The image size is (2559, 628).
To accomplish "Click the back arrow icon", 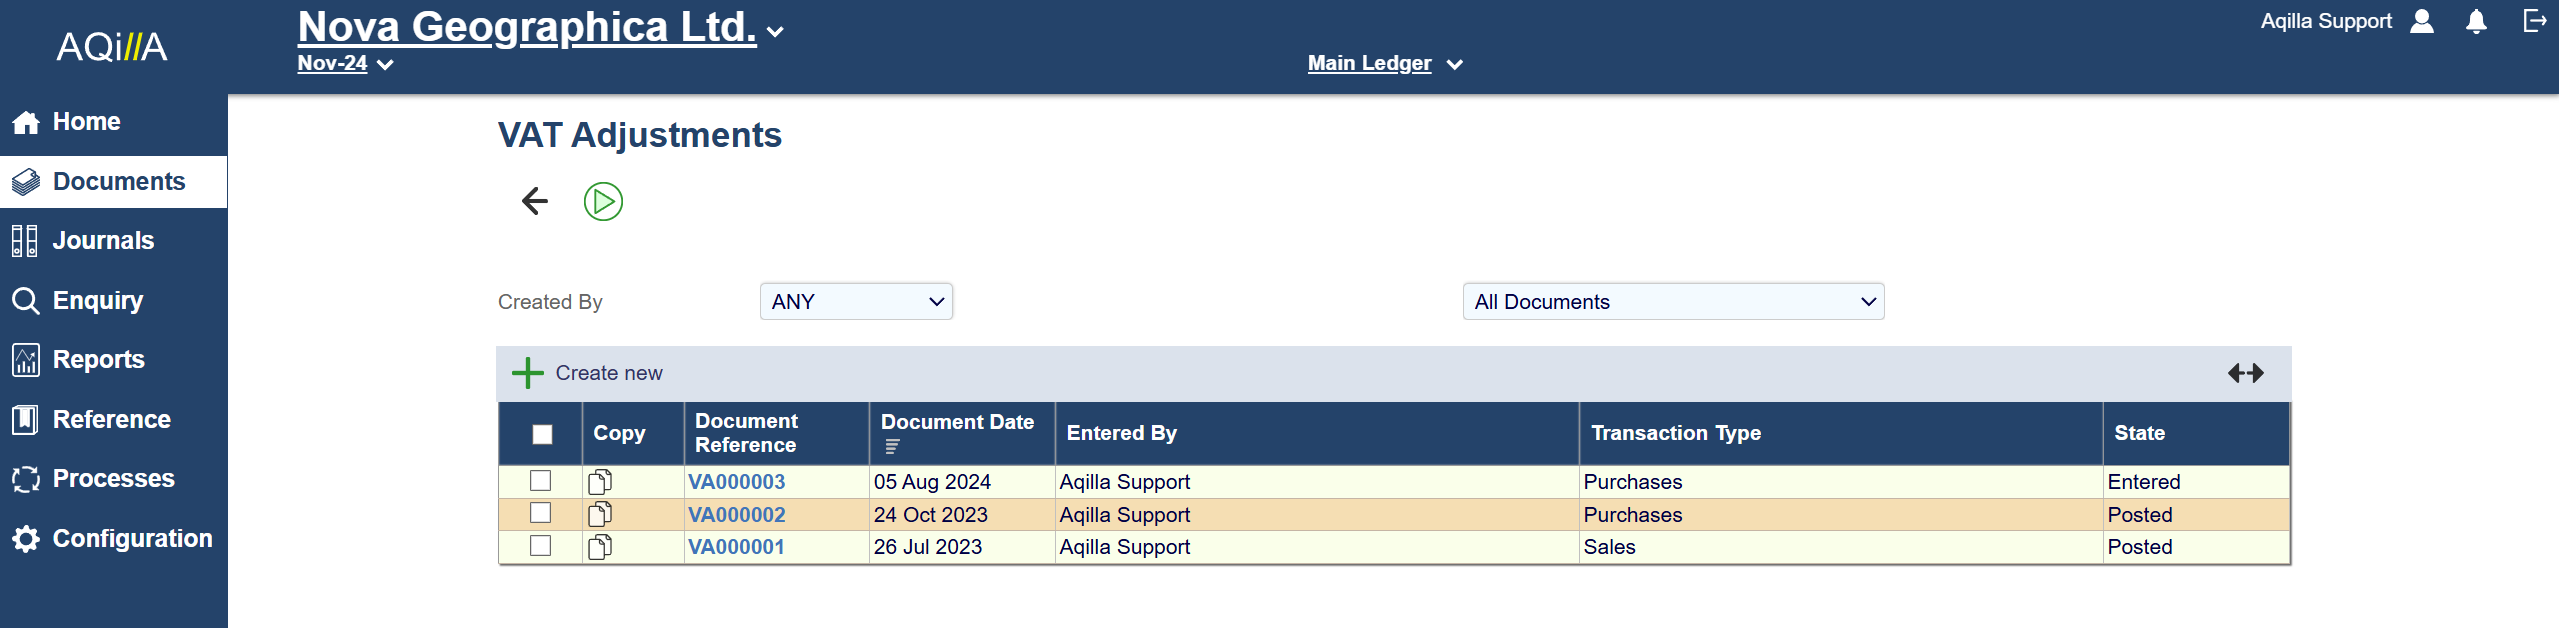I will (x=535, y=201).
